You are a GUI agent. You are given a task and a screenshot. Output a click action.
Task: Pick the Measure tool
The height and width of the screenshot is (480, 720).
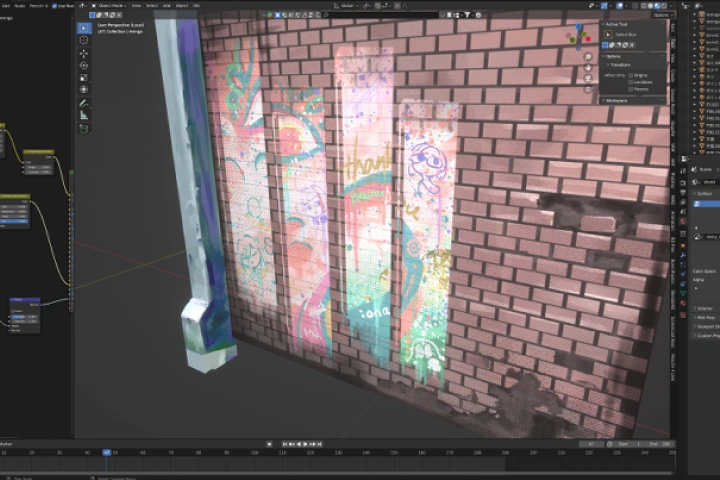coord(84,115)
